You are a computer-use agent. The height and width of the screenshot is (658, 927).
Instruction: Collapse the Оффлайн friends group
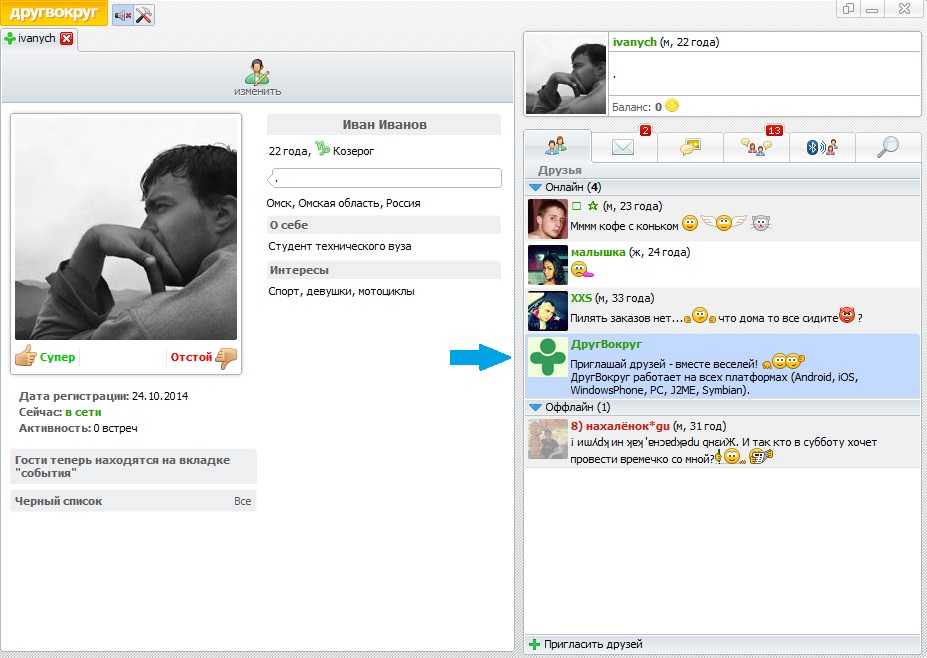coord(535,408)
